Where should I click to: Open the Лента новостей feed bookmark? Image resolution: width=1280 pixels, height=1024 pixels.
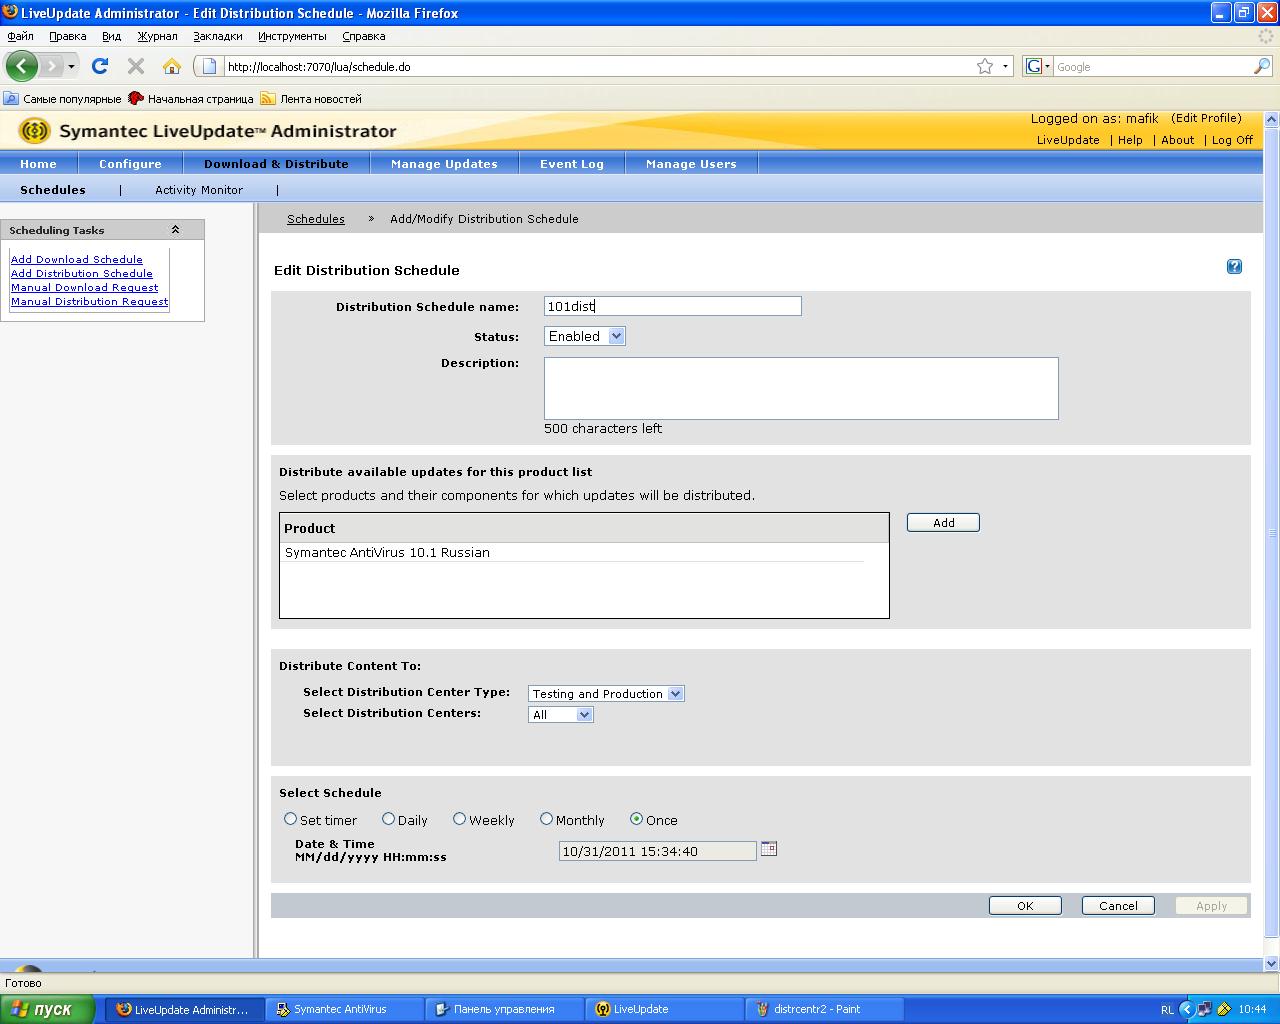[x=311, y=98]
